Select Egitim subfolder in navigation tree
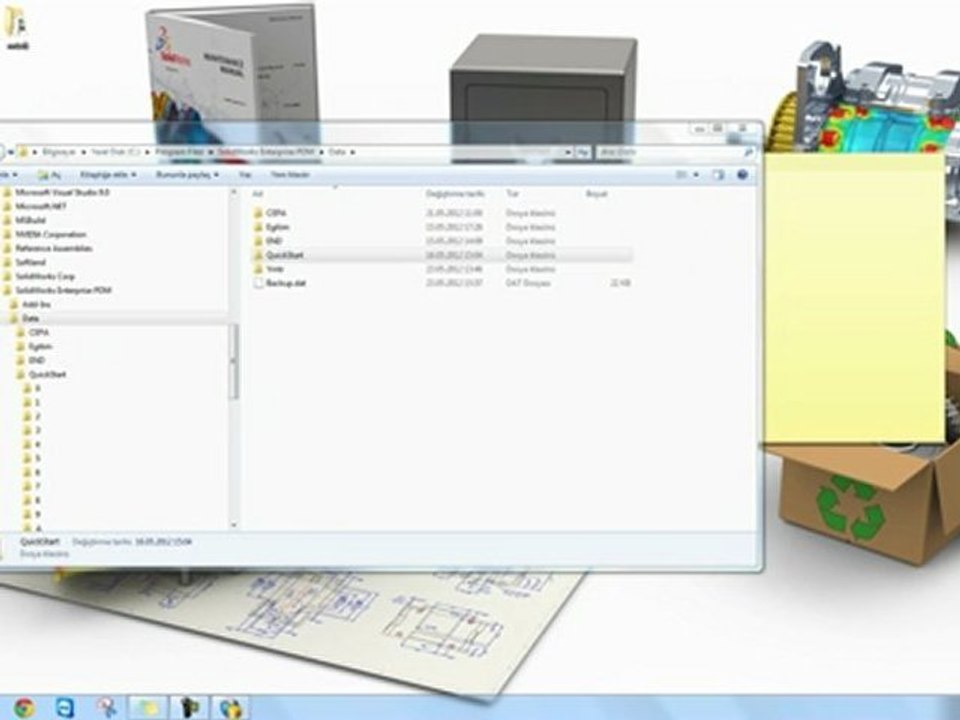The image size is (960, 720). [x=40, y=347]
